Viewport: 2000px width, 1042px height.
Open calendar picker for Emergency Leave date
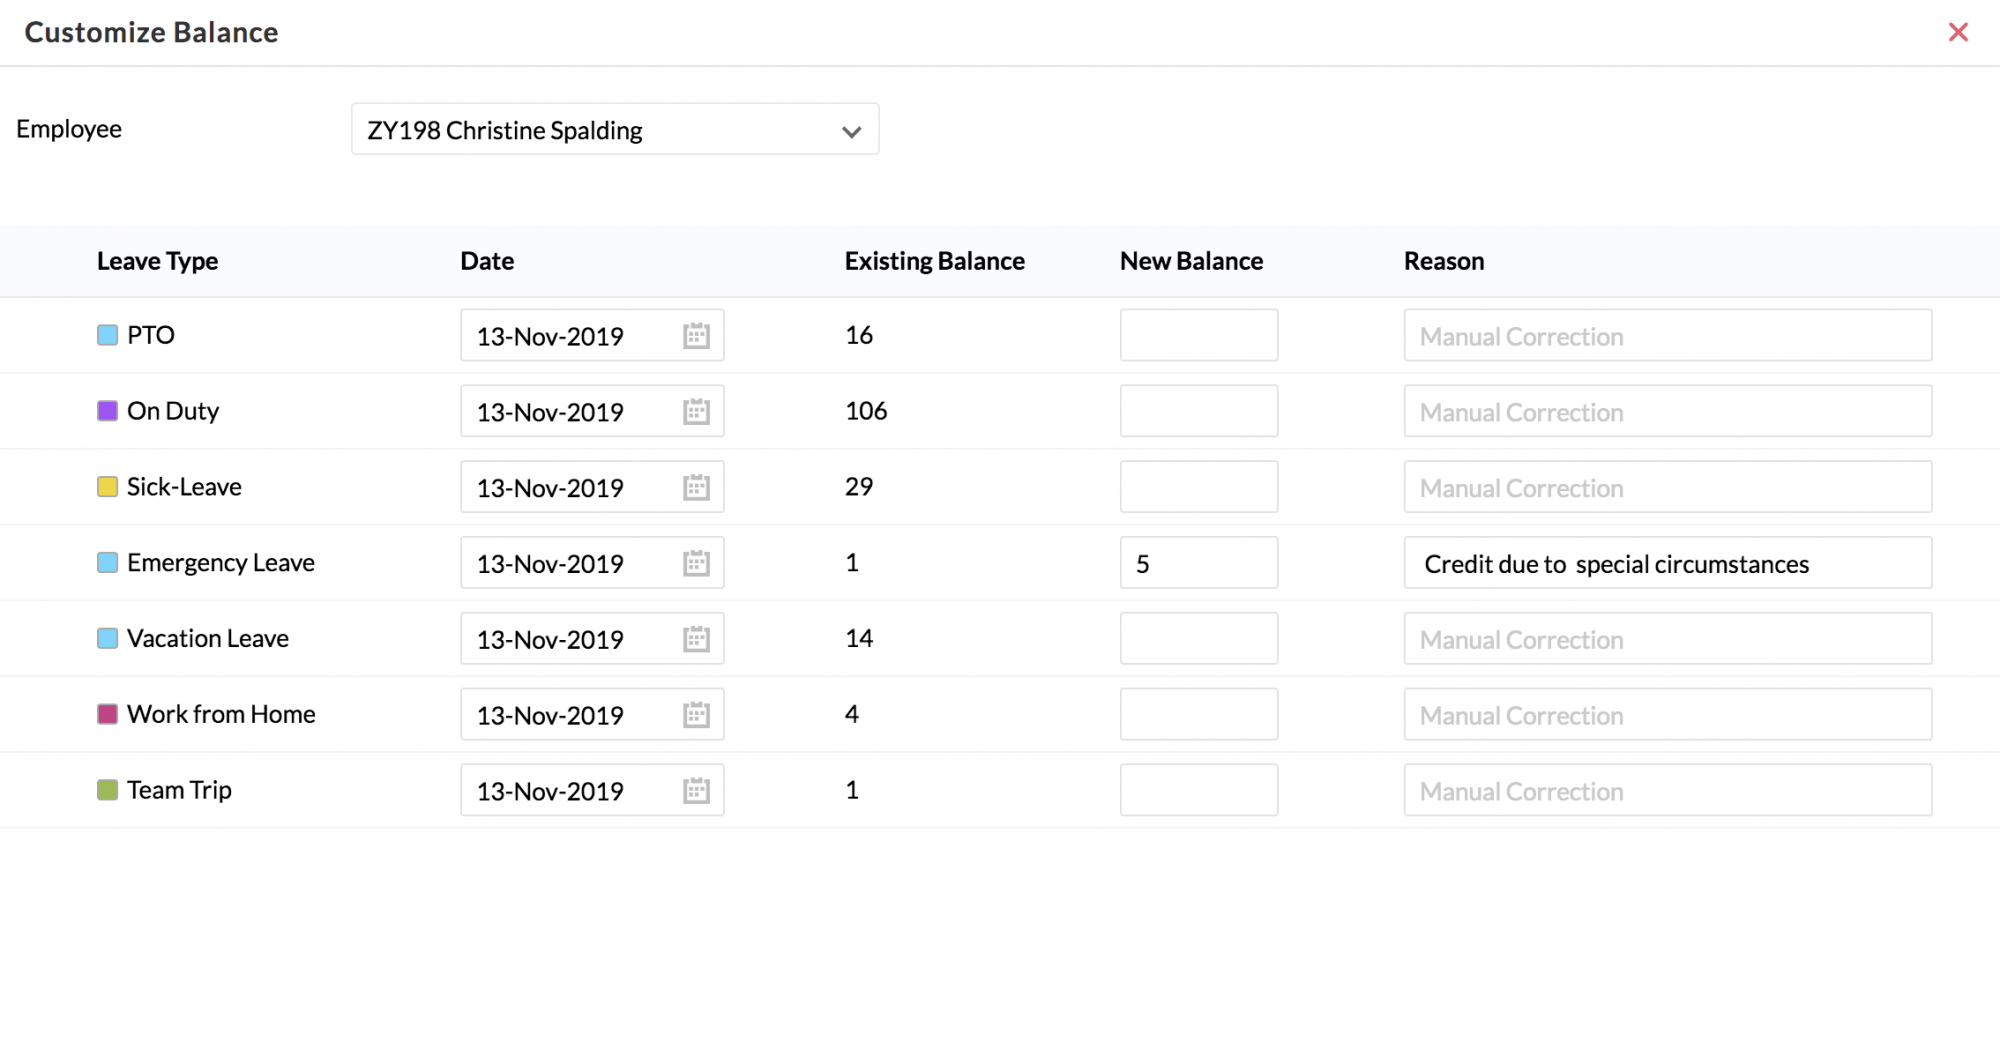click(x=696, y=564)
